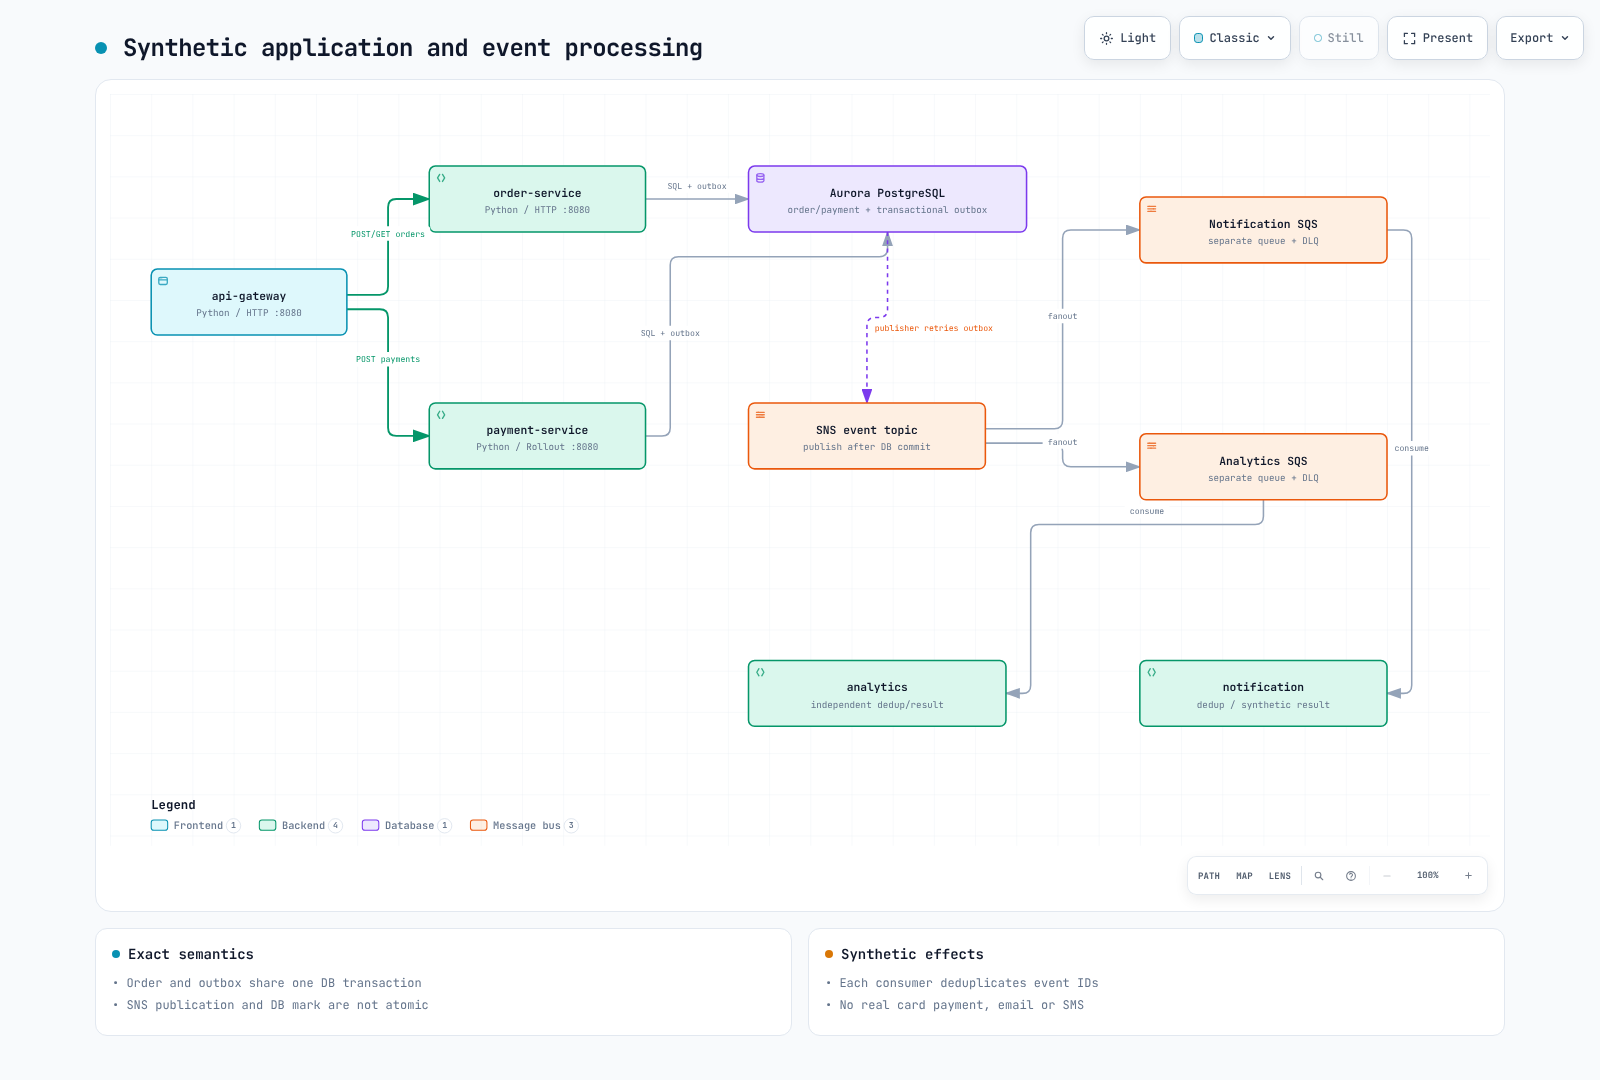Click the 'Synthetic effects' panel heading
The image size is (1600, 1080).
click(912, 955)
